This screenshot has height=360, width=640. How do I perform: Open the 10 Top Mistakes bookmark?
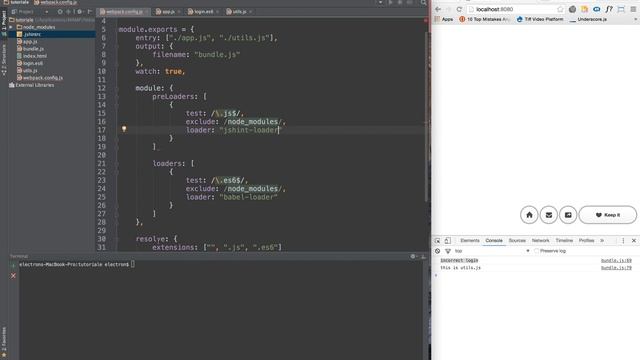click(x=485, y=19)
